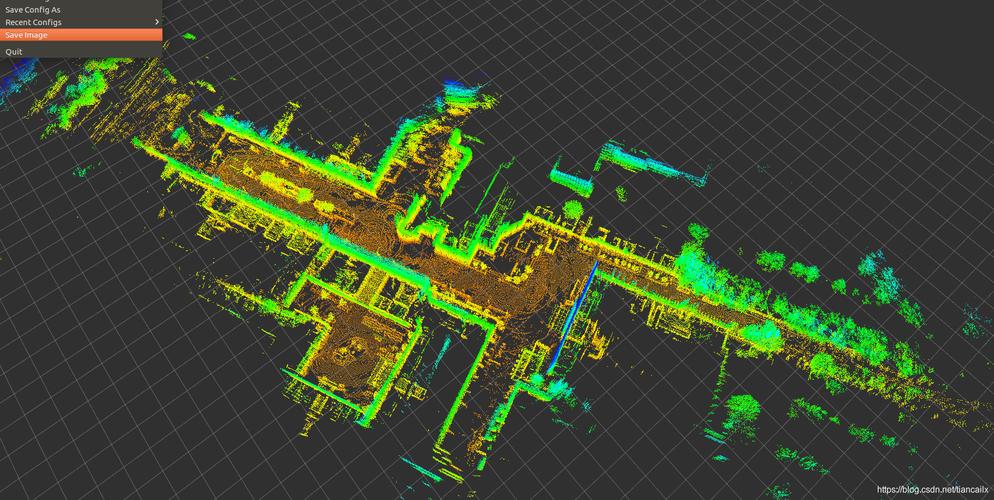
Task: Open the Recent Configs submenu
Action: (x=81, y=22)
